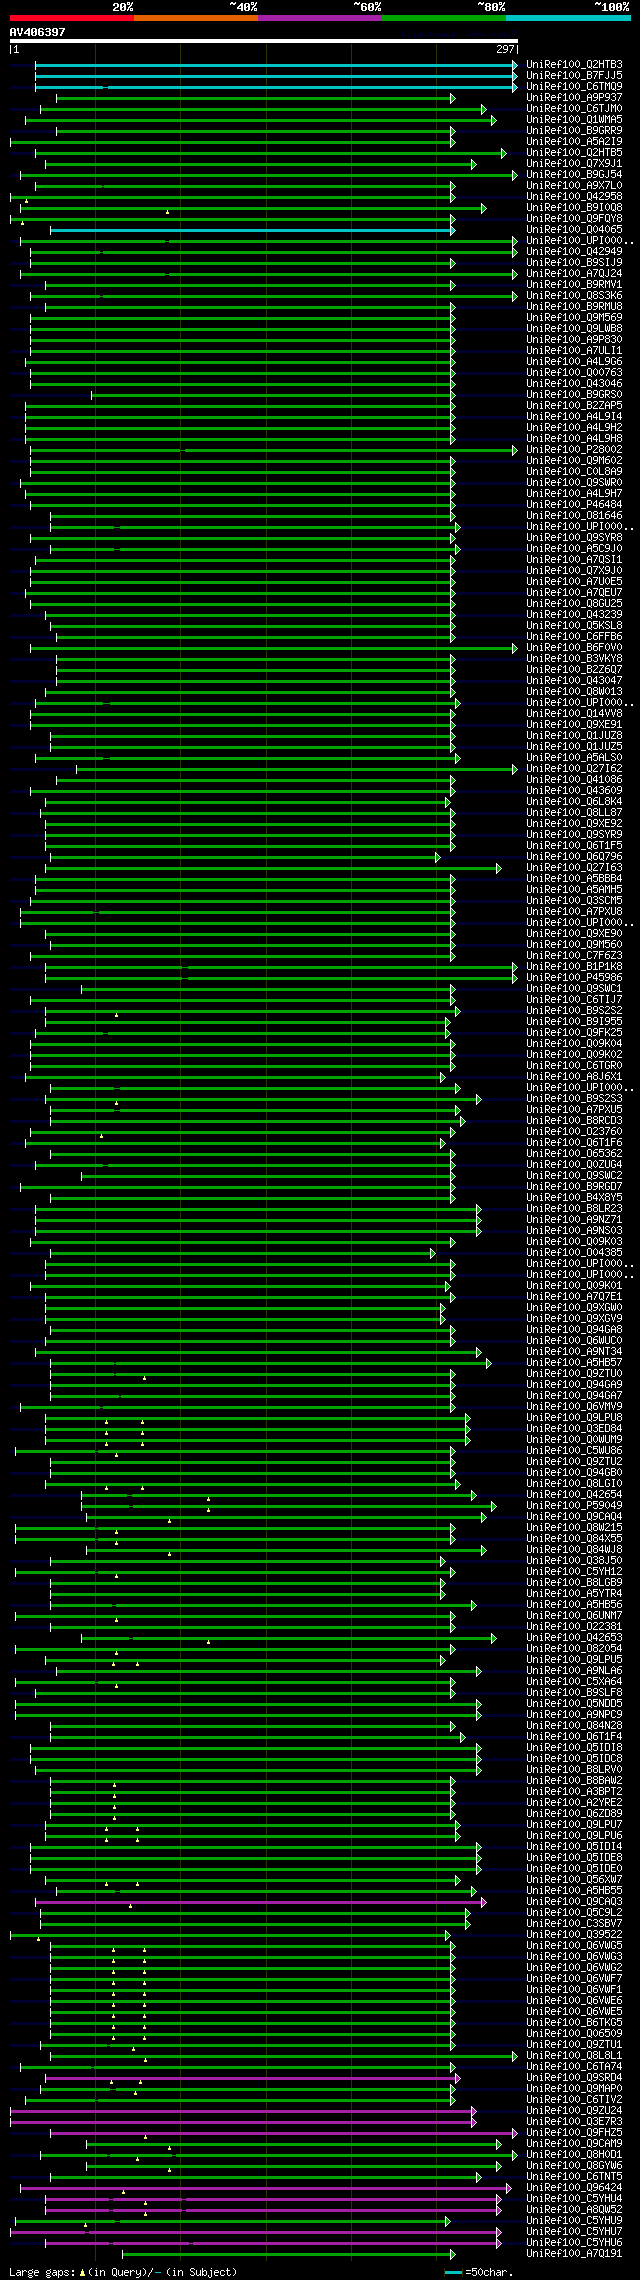Open hit UniRef100_Q42653
Image resolution: width=640 pixels, height=2280 pixels.
coord(574,1638)
